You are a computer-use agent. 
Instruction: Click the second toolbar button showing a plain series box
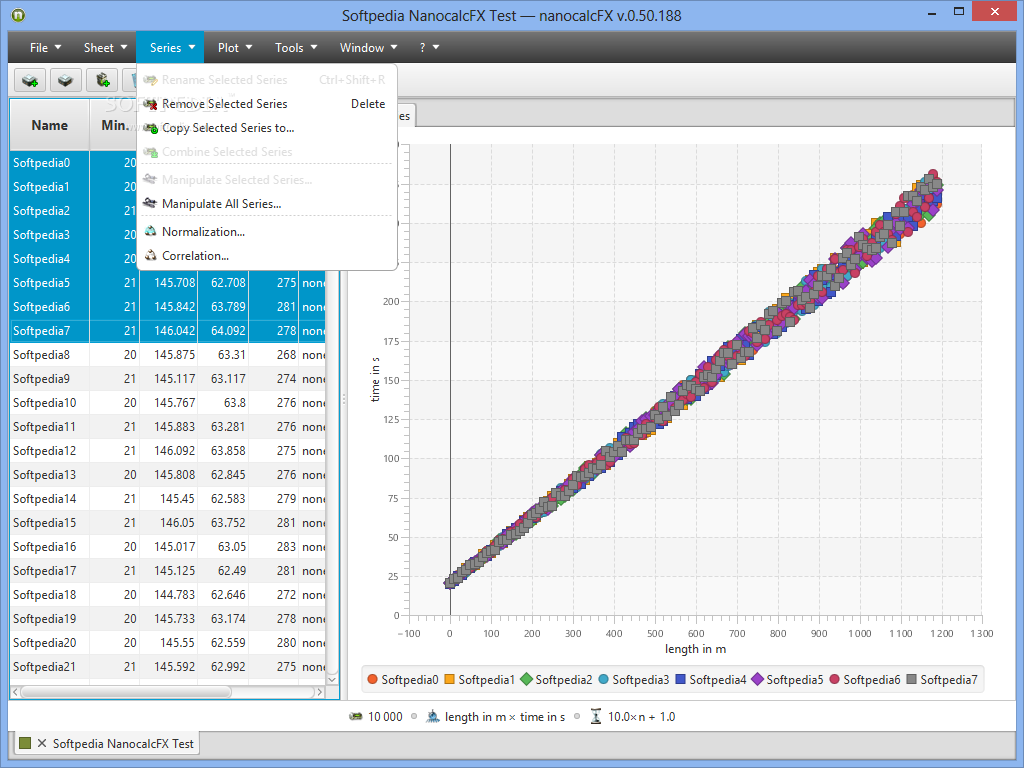65,81
